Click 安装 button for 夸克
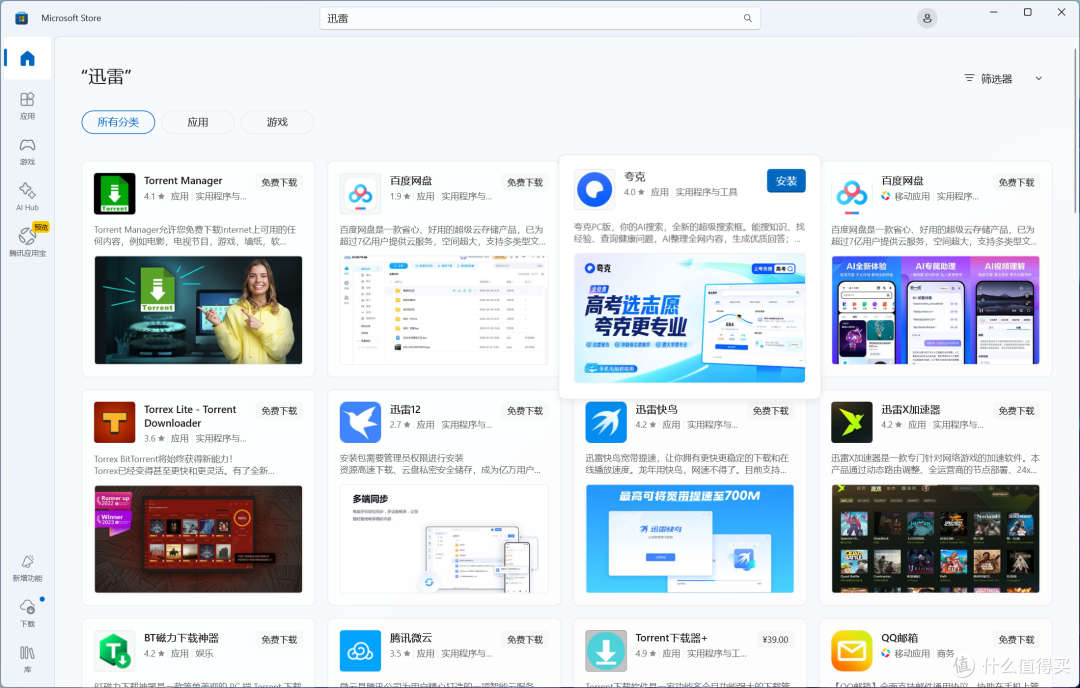Screen dimensions: 1080x688 point(786,181)
